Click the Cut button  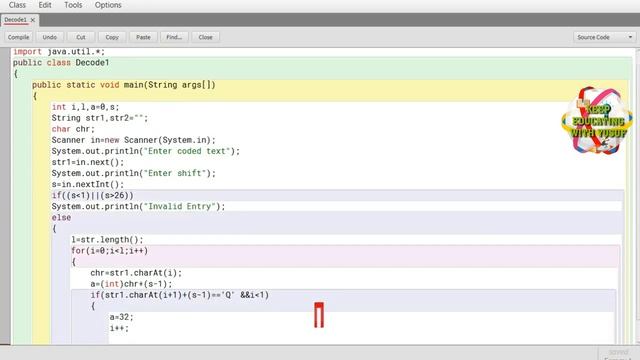tap(81, 37)
